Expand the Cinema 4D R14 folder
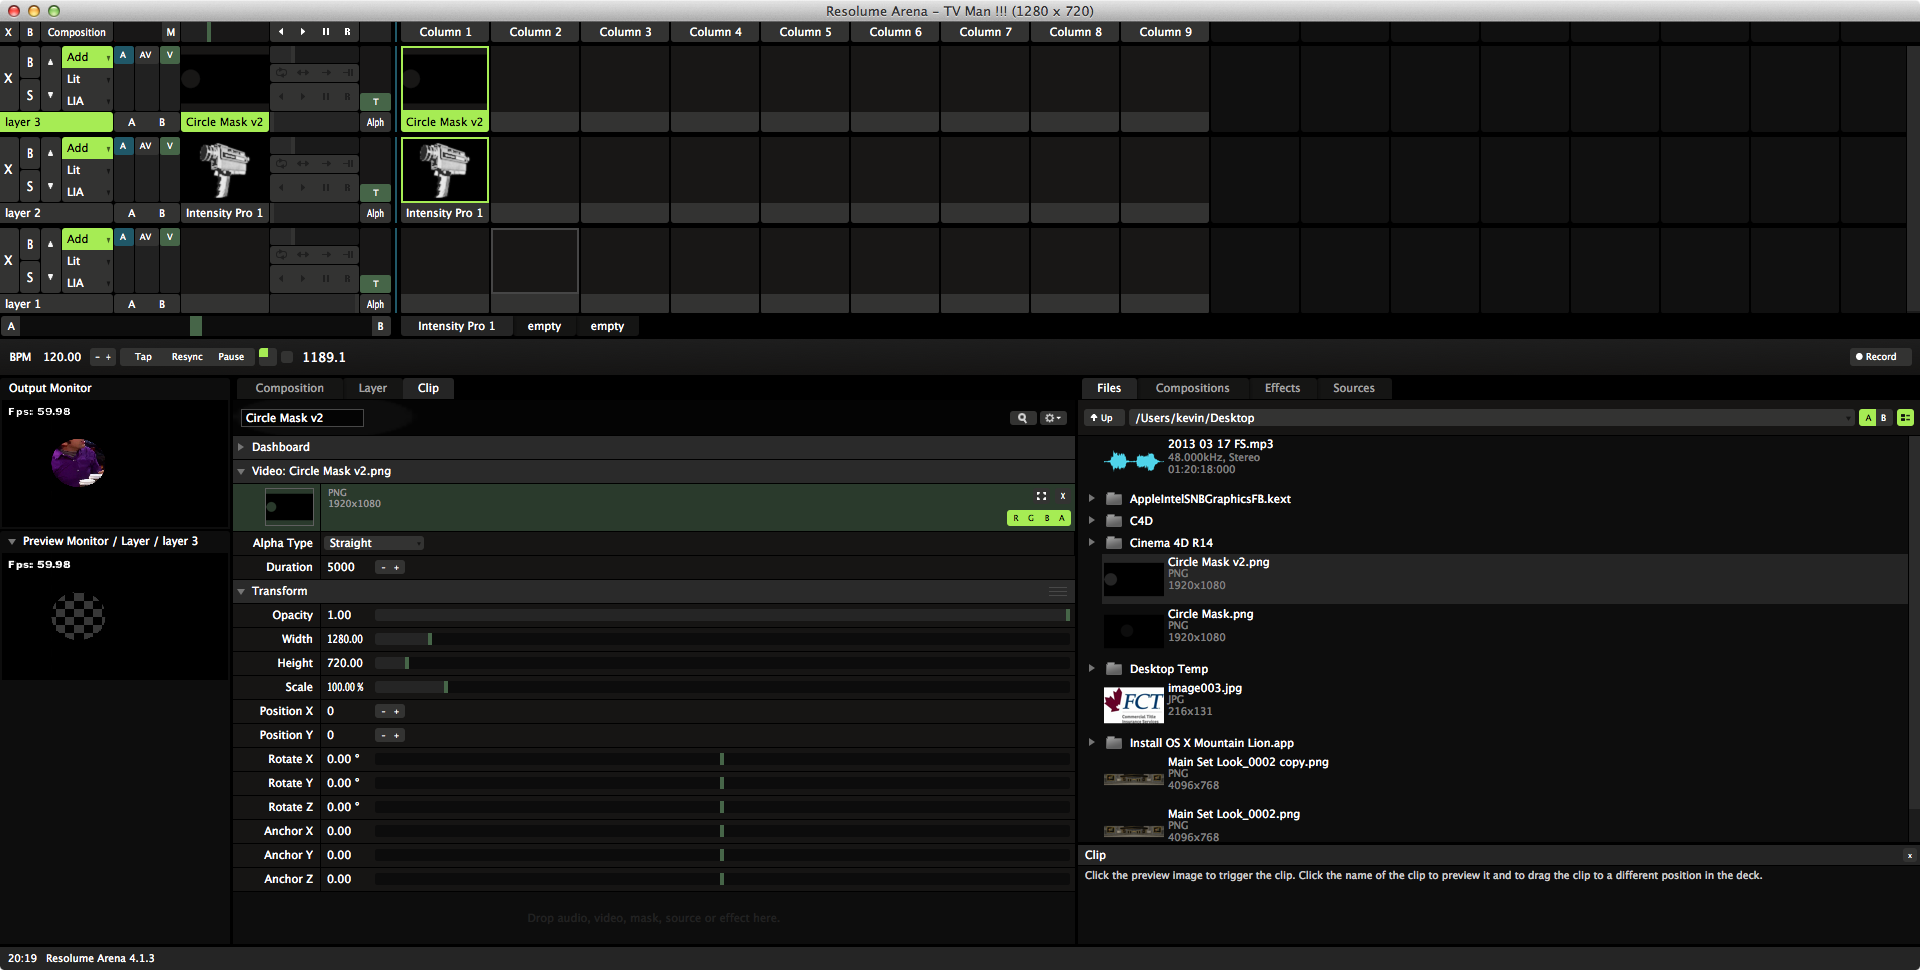Image resolution: width=1920 pixels, height=970 pixels. point(1092,543)
